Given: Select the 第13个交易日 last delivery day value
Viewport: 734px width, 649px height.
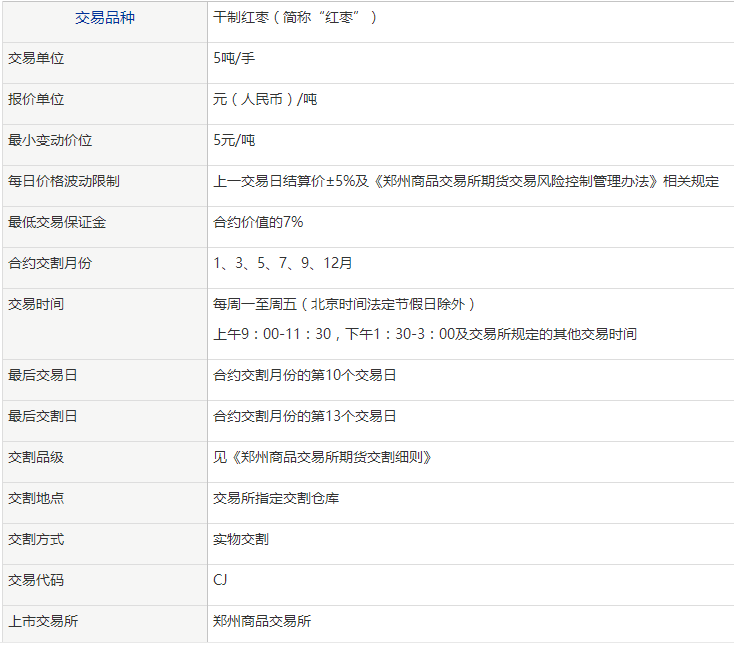Looking at the screenshot, I should (305, 416).
